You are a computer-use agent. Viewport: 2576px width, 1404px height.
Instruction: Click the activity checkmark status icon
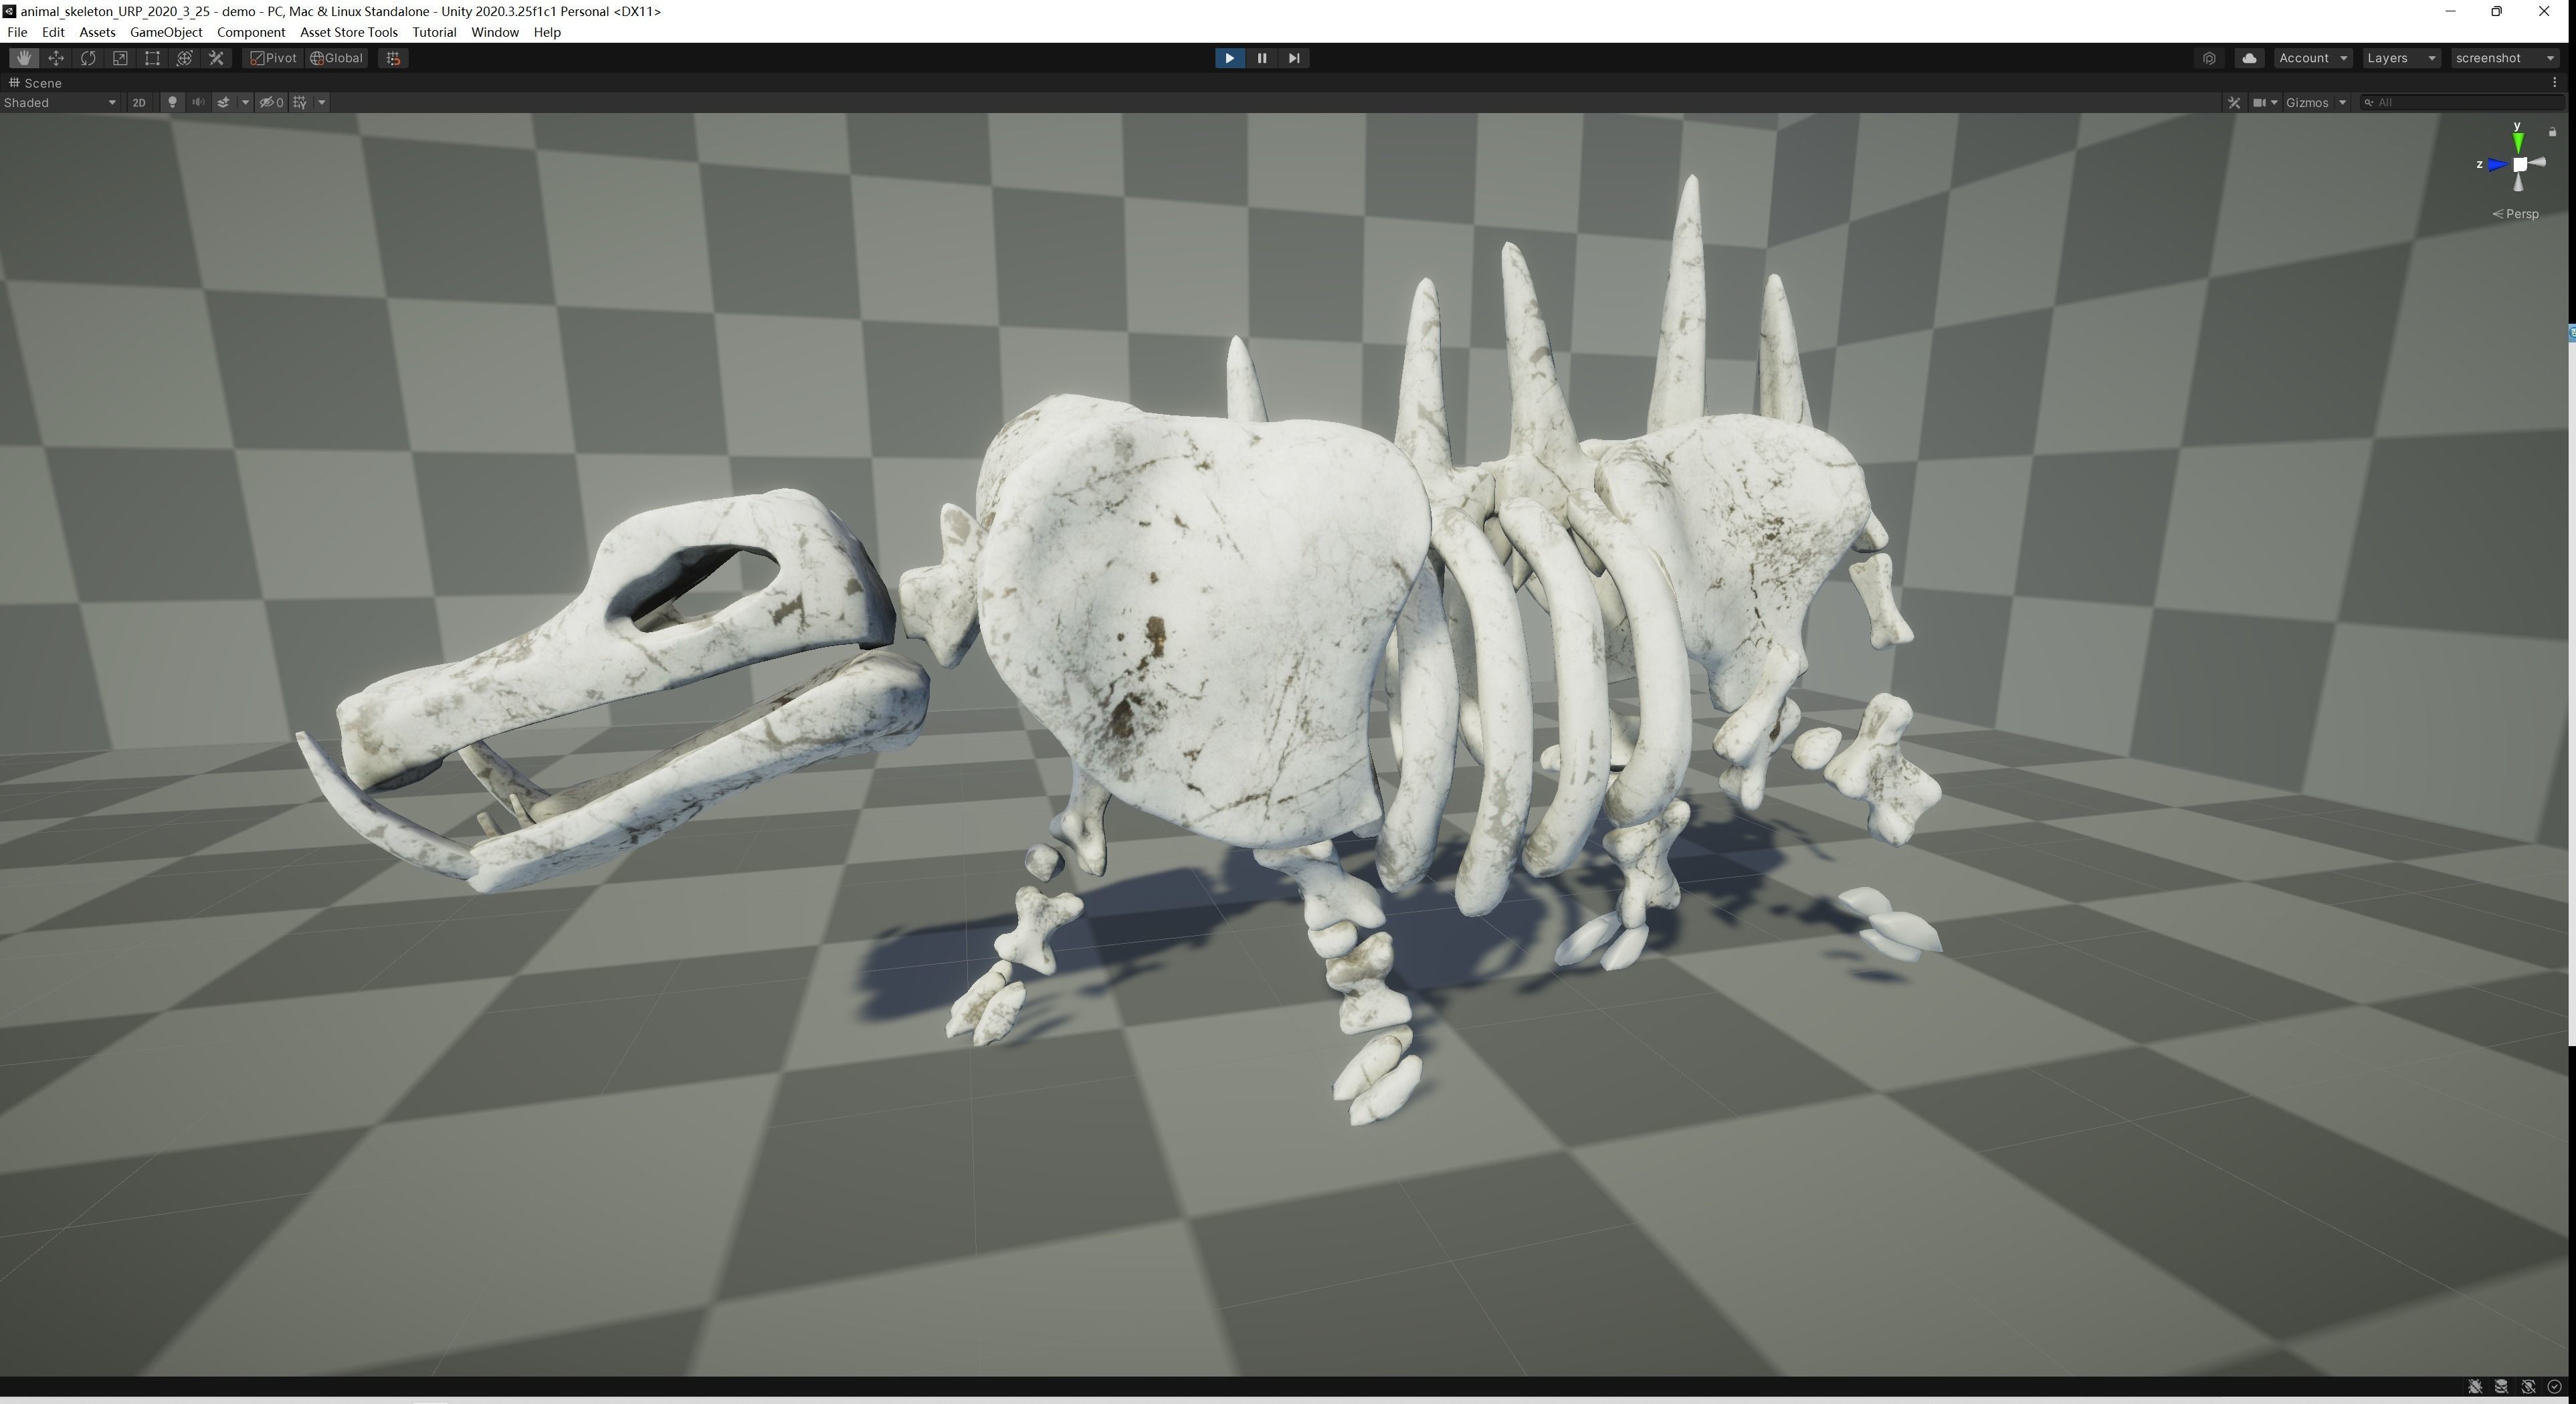pos(2555,1386)
